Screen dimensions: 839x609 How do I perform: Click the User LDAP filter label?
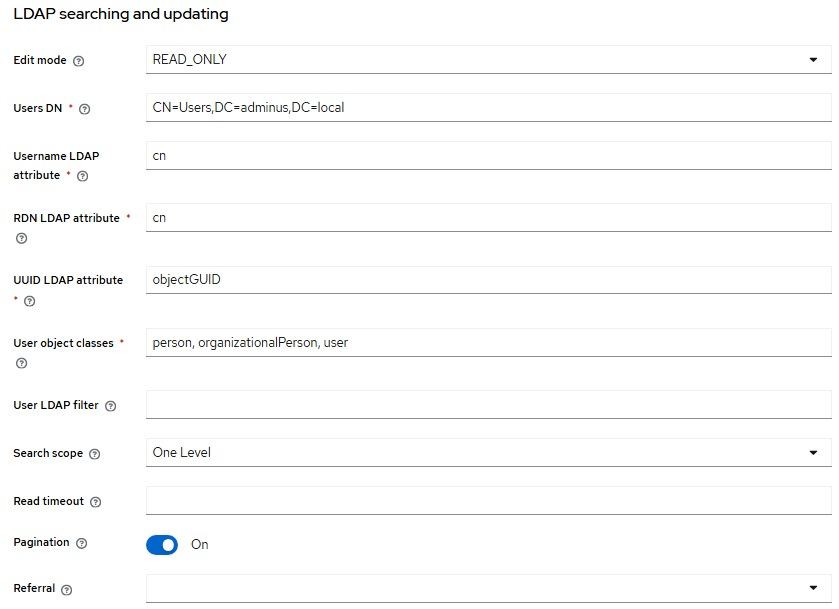tap(56, 405)
